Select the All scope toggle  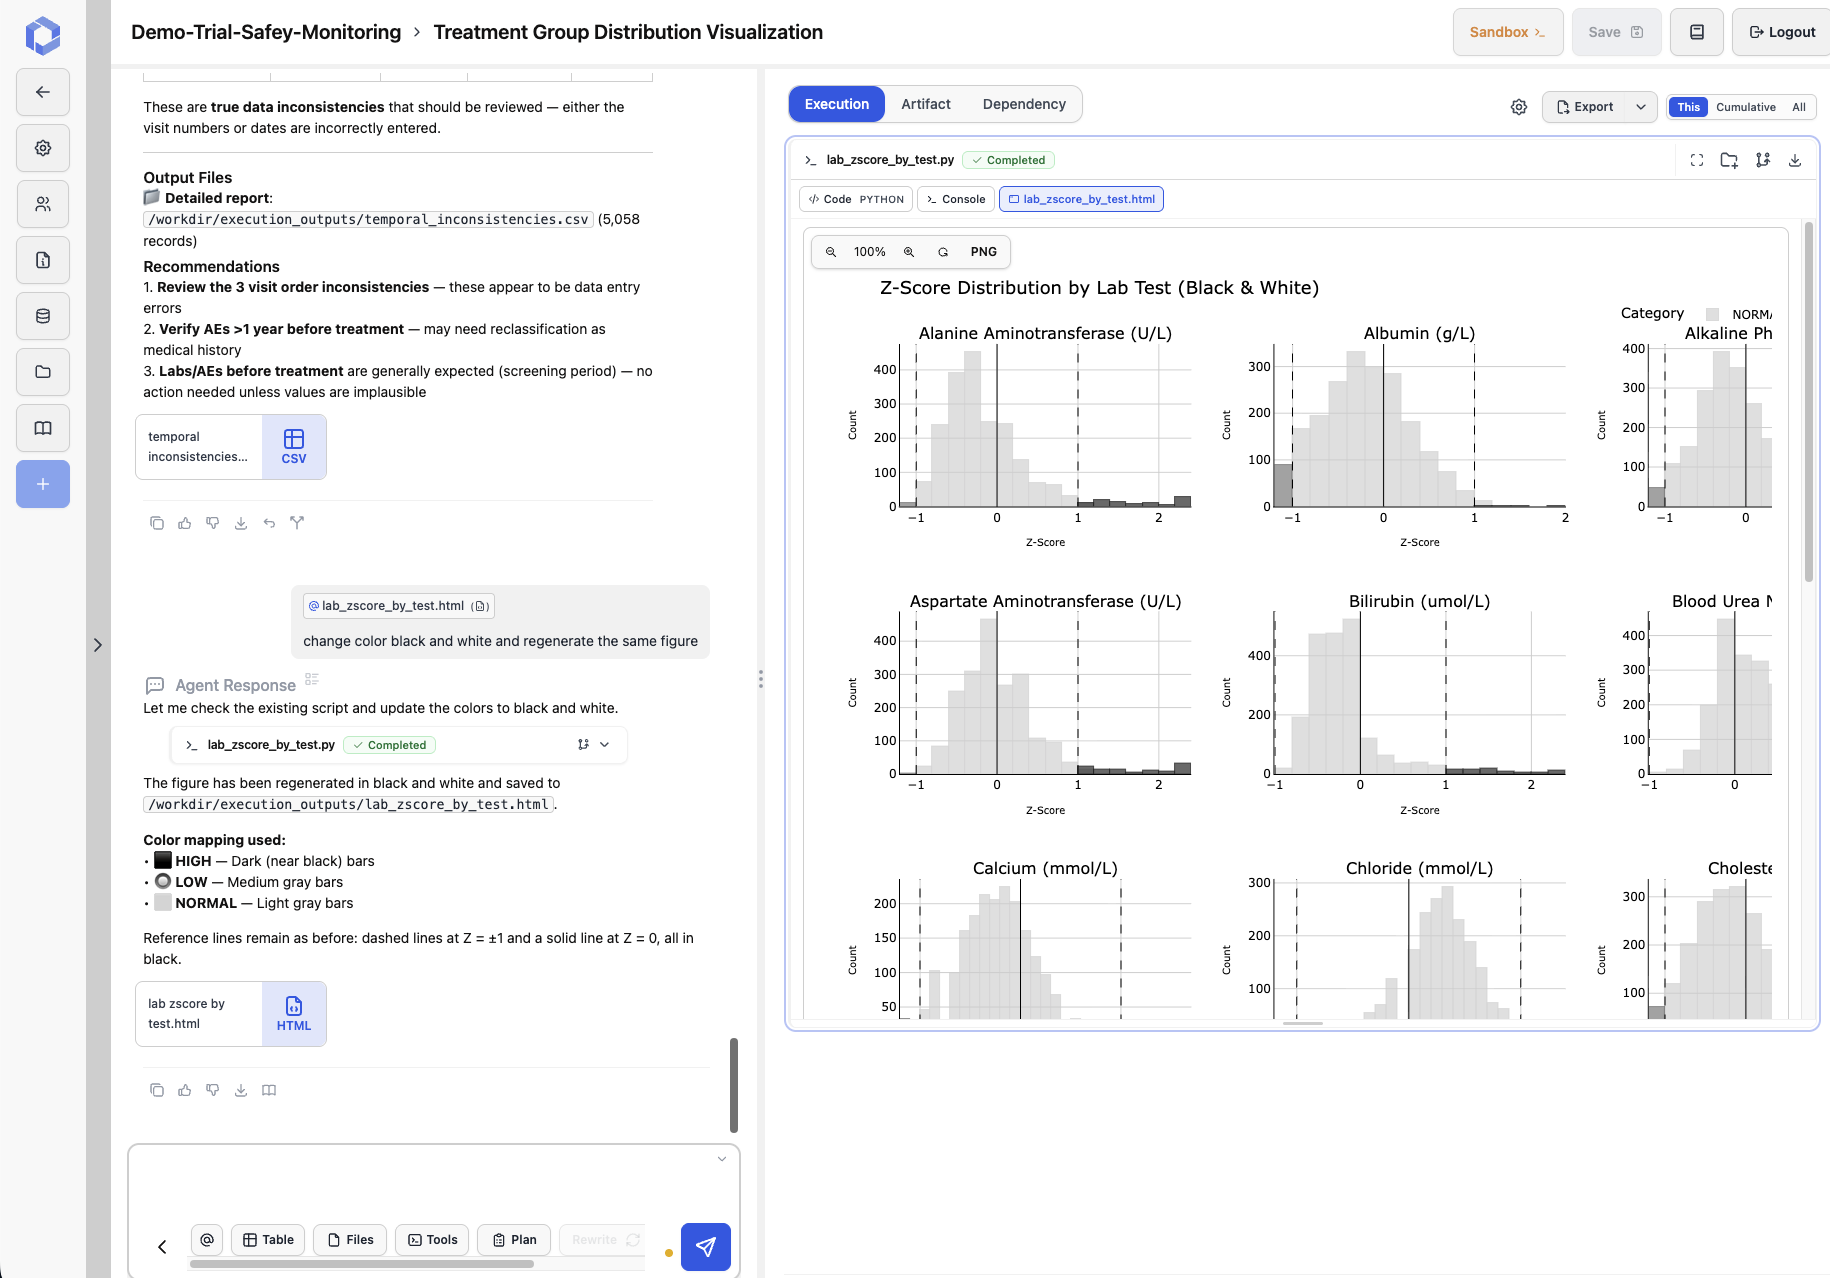pyautogui.click(x=1799, y=107)
